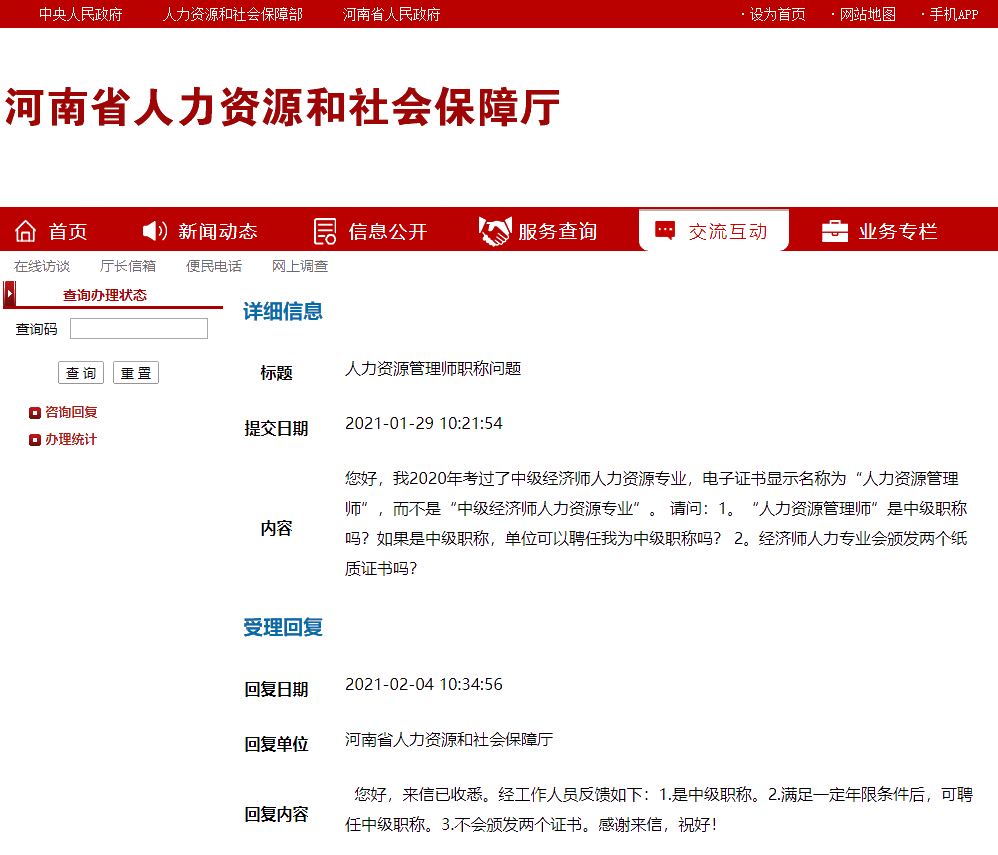Click 设为首页 in the top bar
Screen dimensions: 998x855
point(777,14)
